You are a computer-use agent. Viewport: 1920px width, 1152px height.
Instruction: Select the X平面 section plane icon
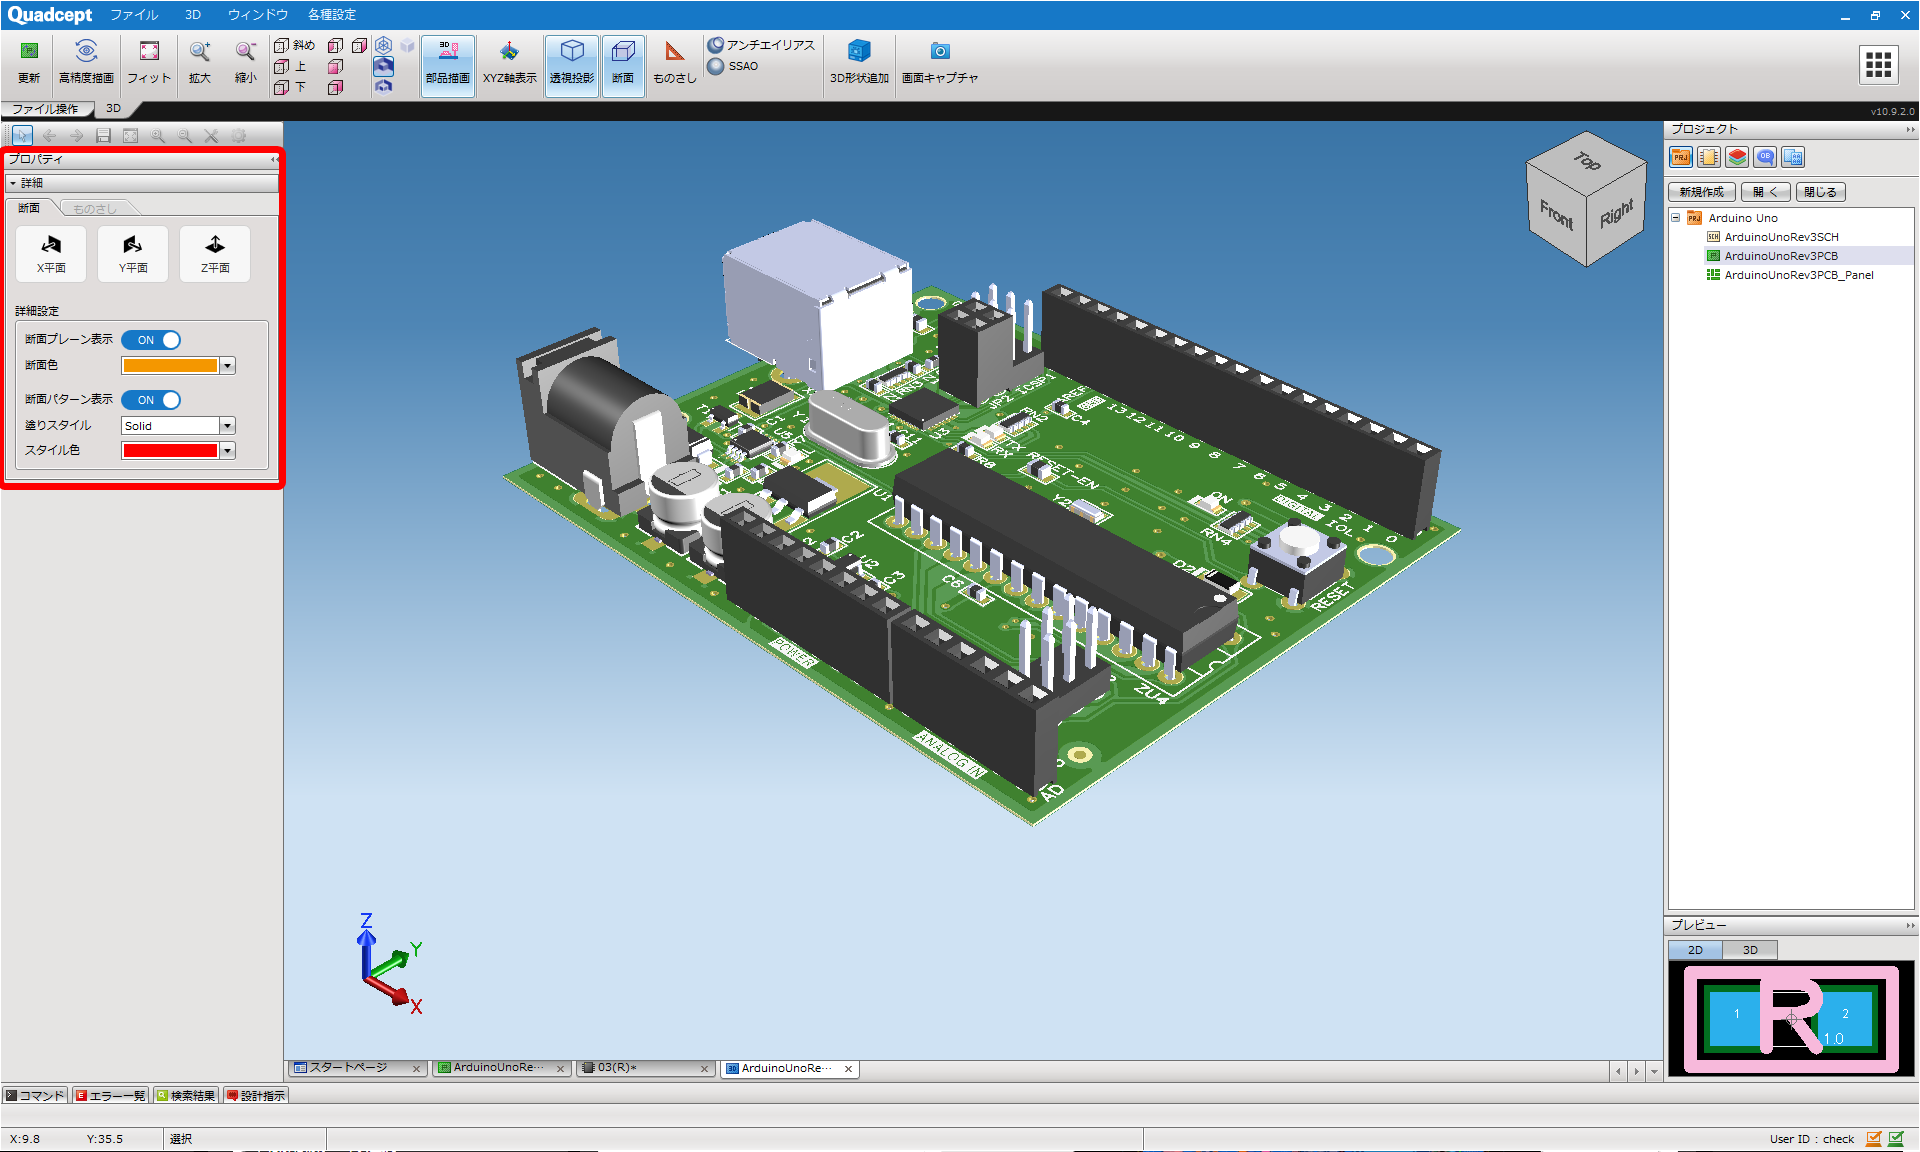51,254
